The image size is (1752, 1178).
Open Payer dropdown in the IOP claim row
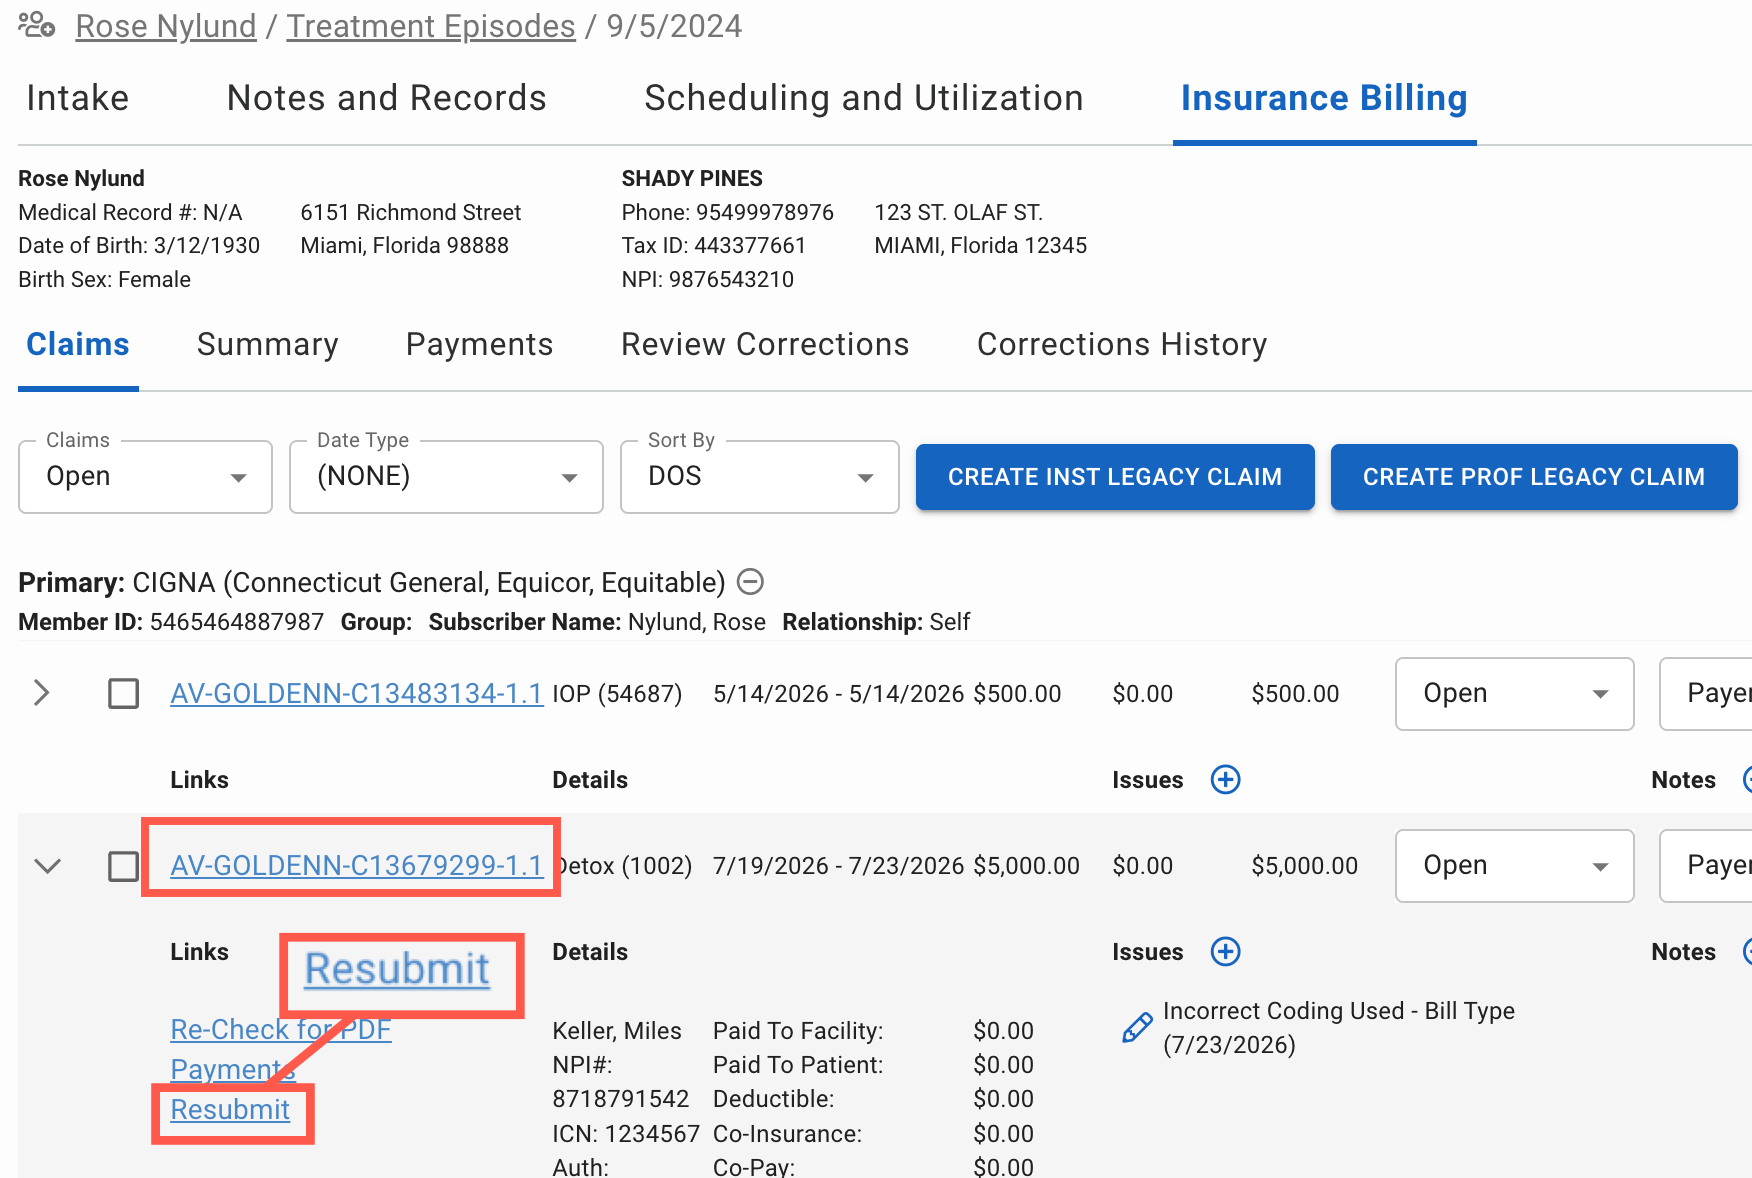click(x=1706, y=693)
